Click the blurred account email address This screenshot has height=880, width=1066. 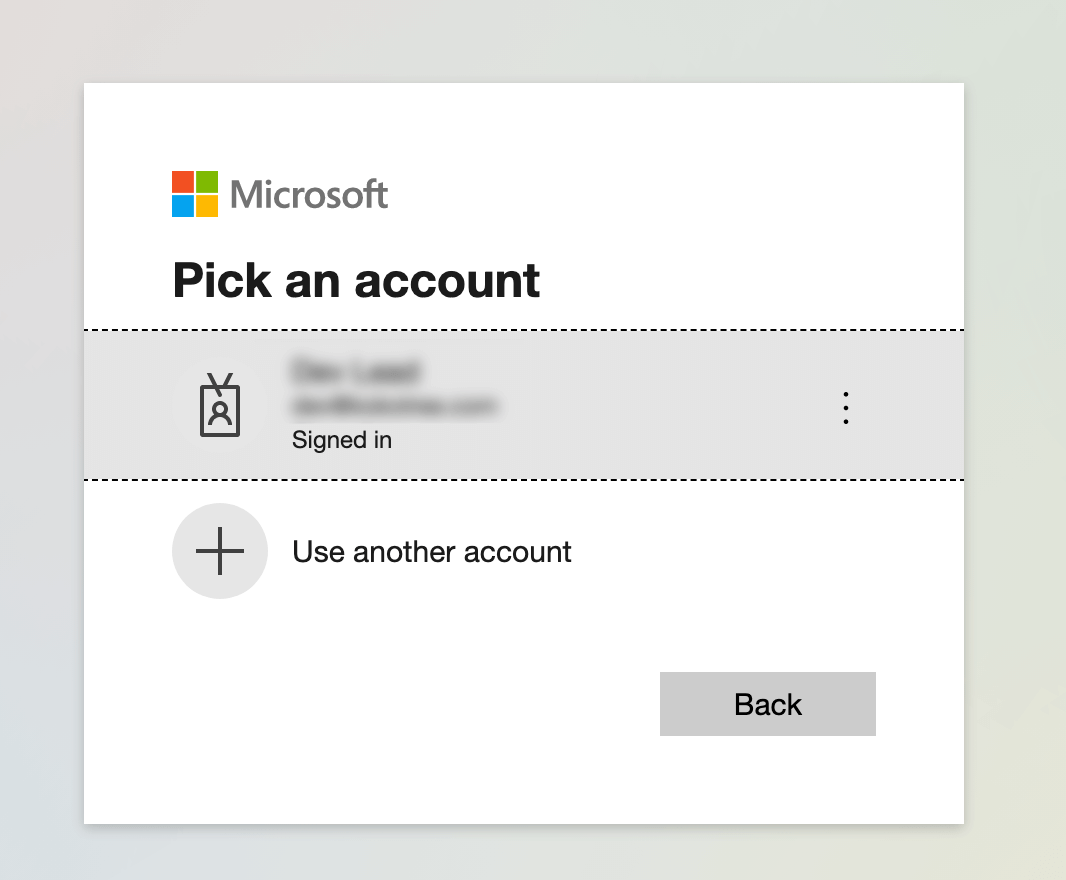pyautogui.click(x=395, y=406)
